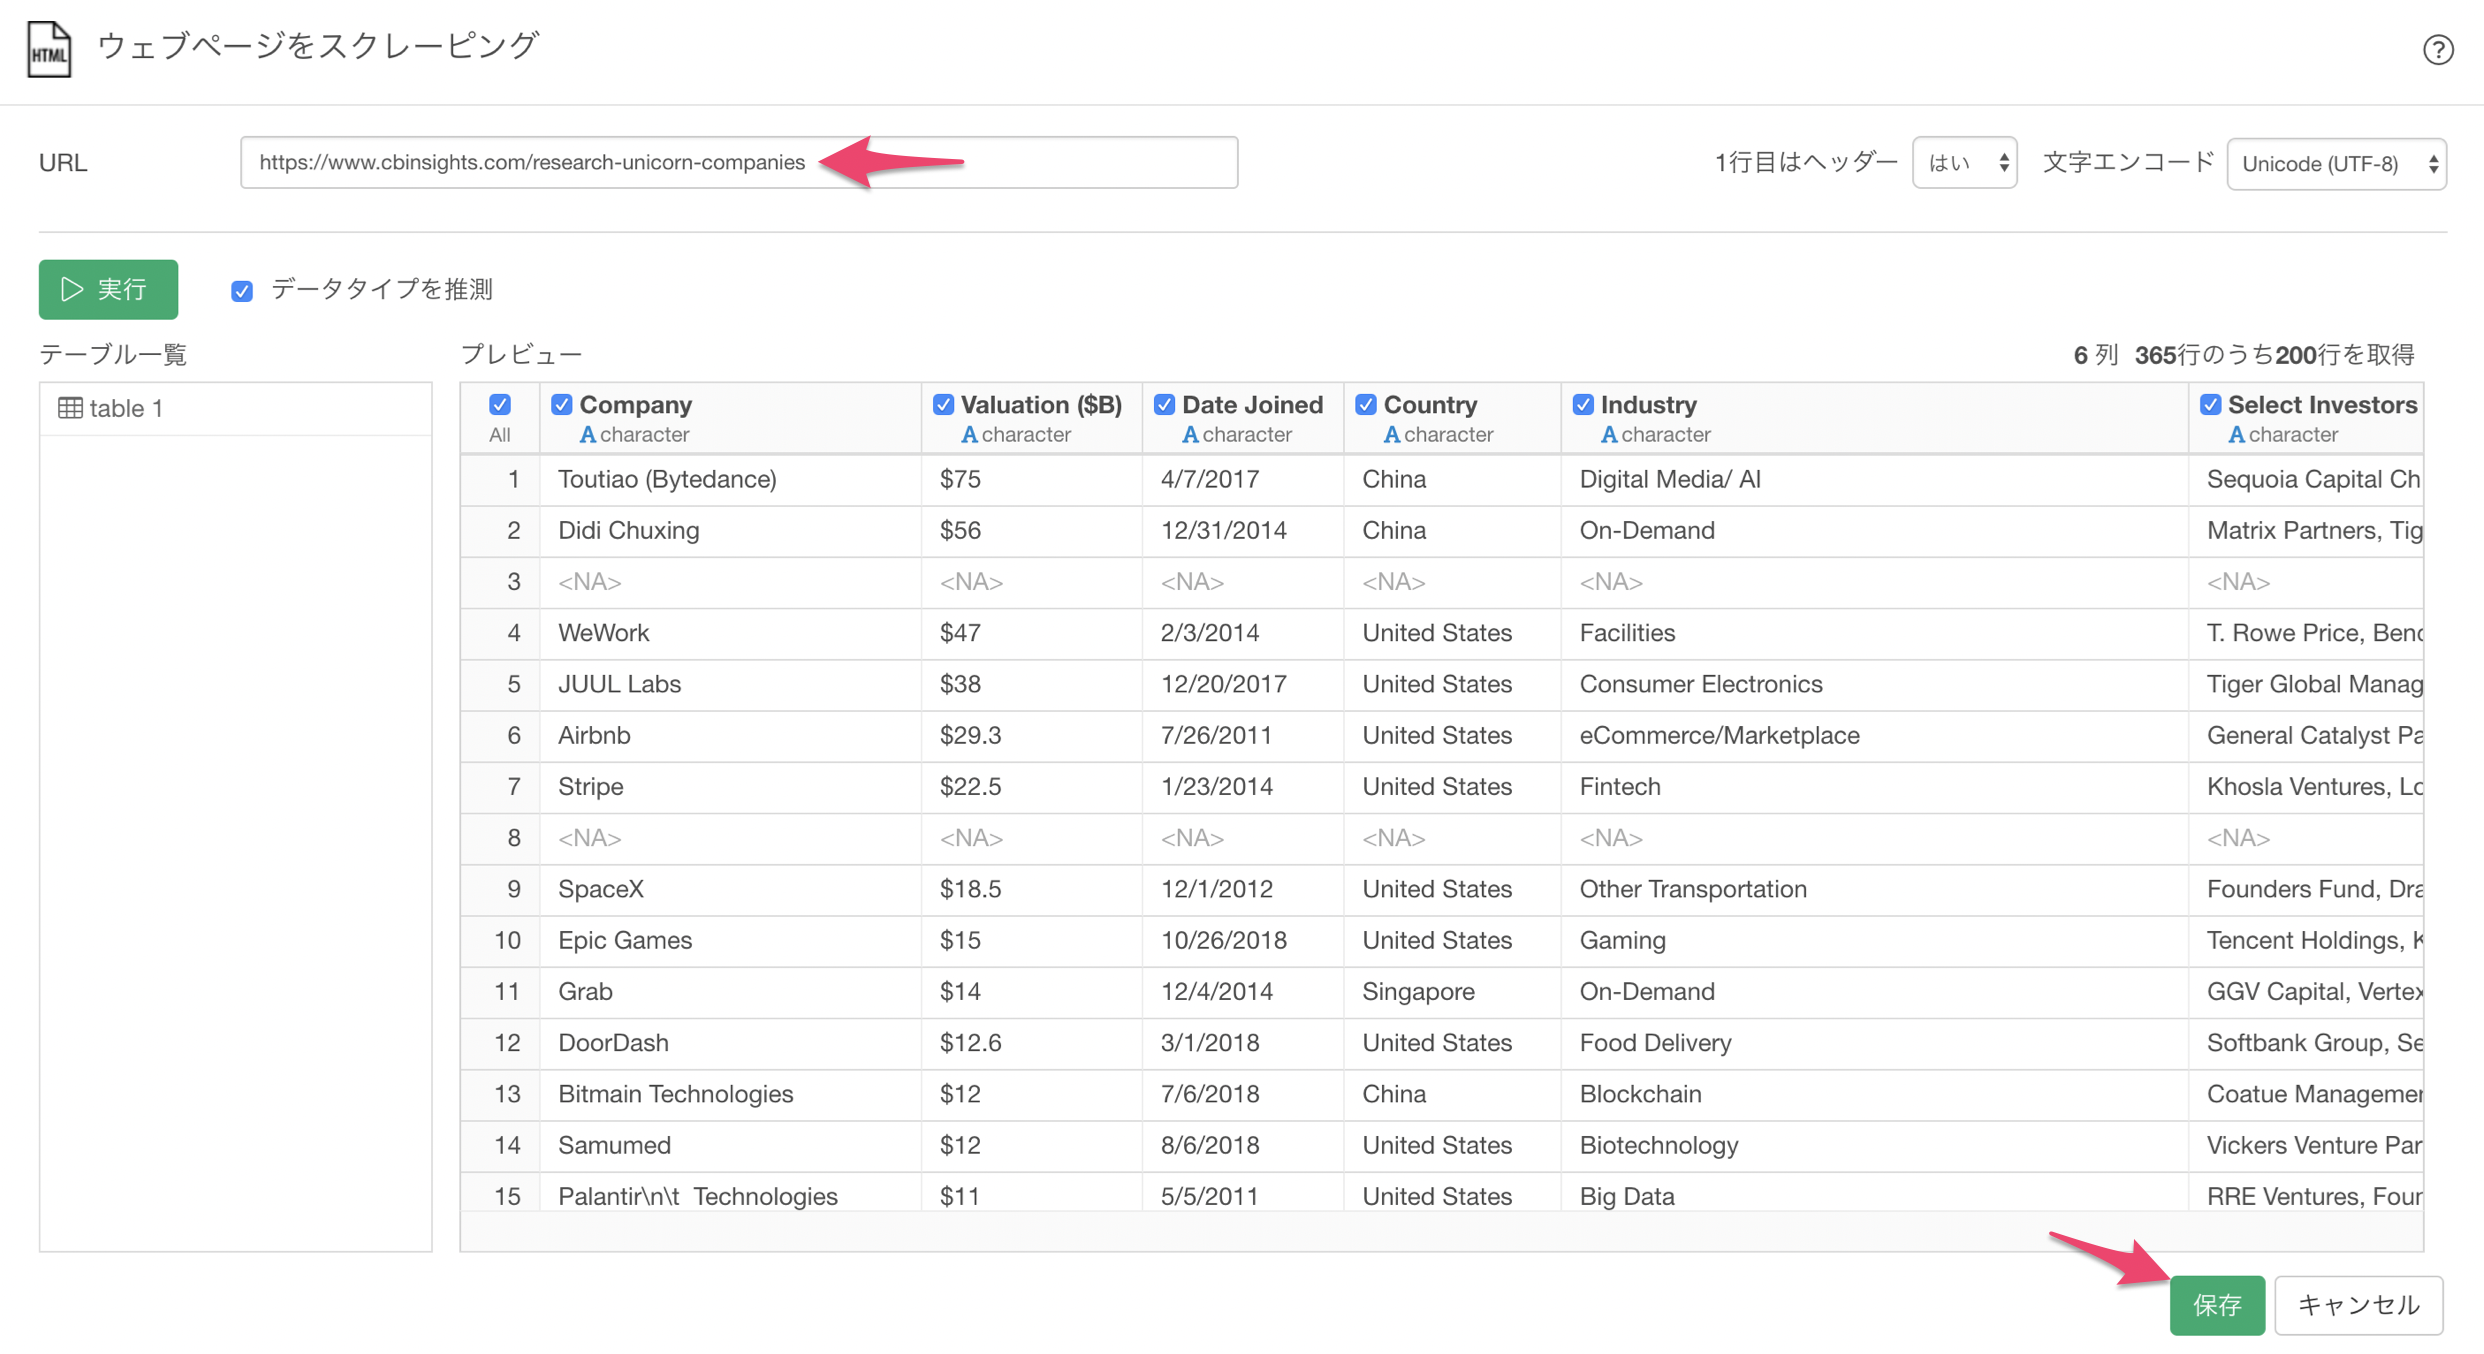Click the Singapore country cell
This screenshot has width=2484, height=1354.
[x=1452, y=992]
